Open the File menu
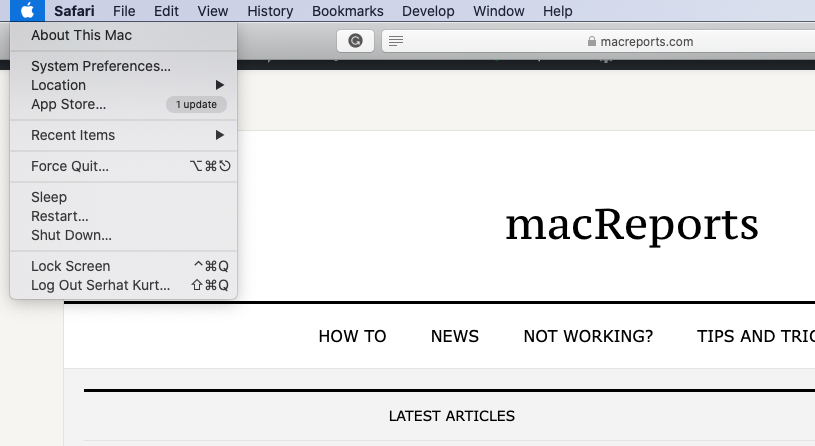 (124, 11)
